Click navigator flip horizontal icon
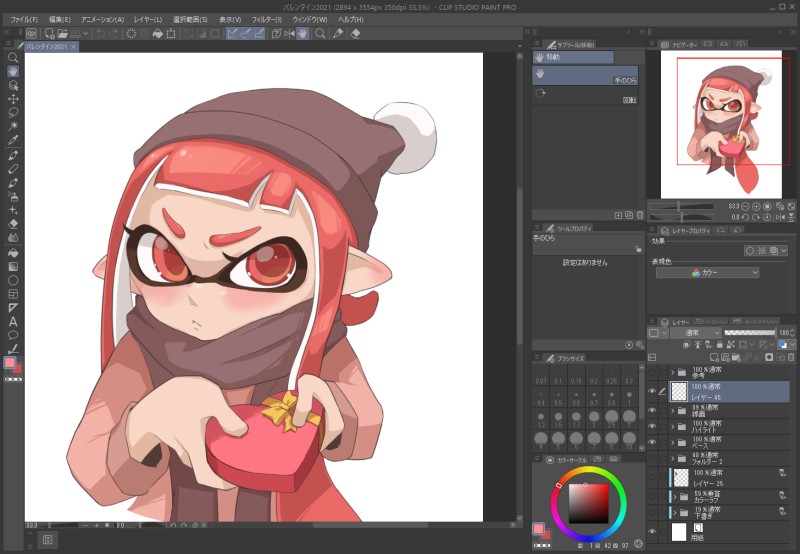800x554 pixels. (780, 217)
